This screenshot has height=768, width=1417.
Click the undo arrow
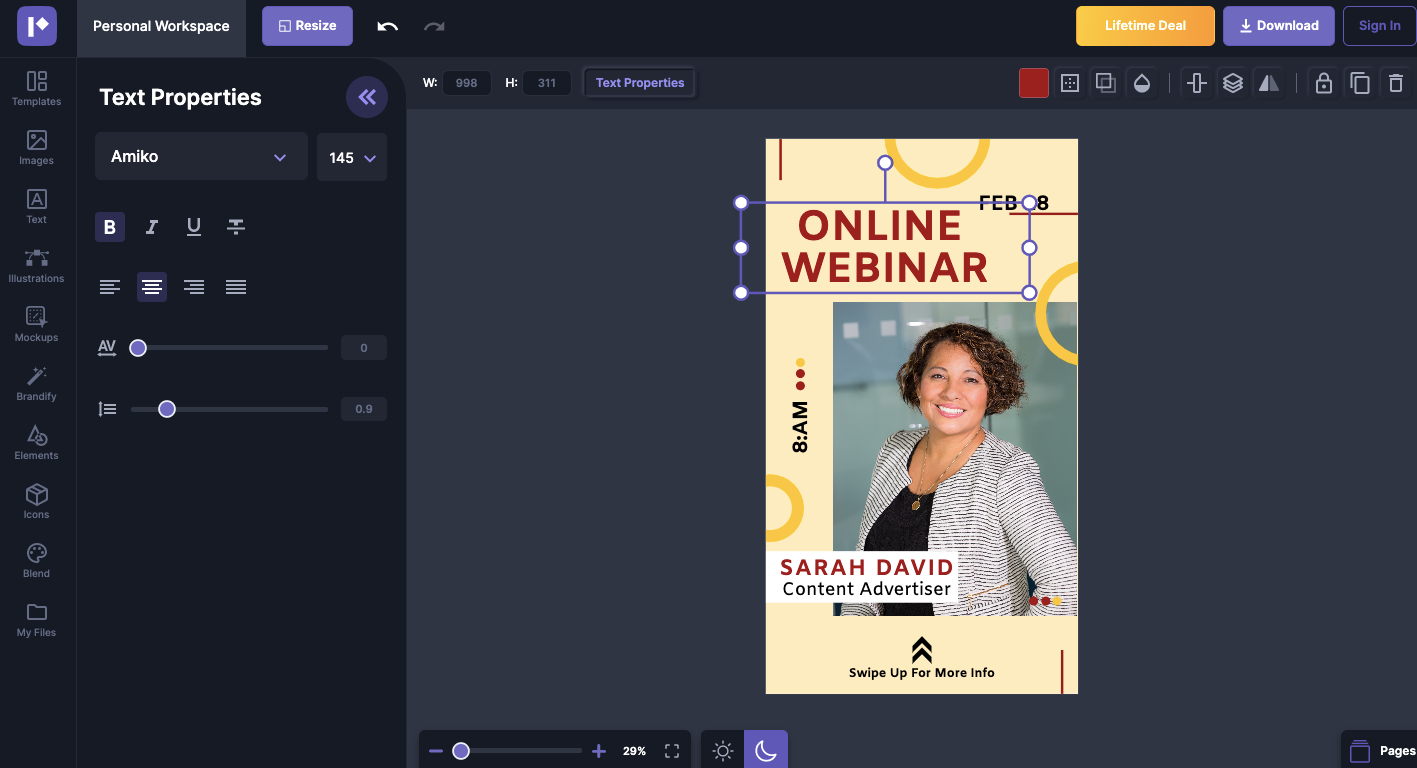(387, 26)
